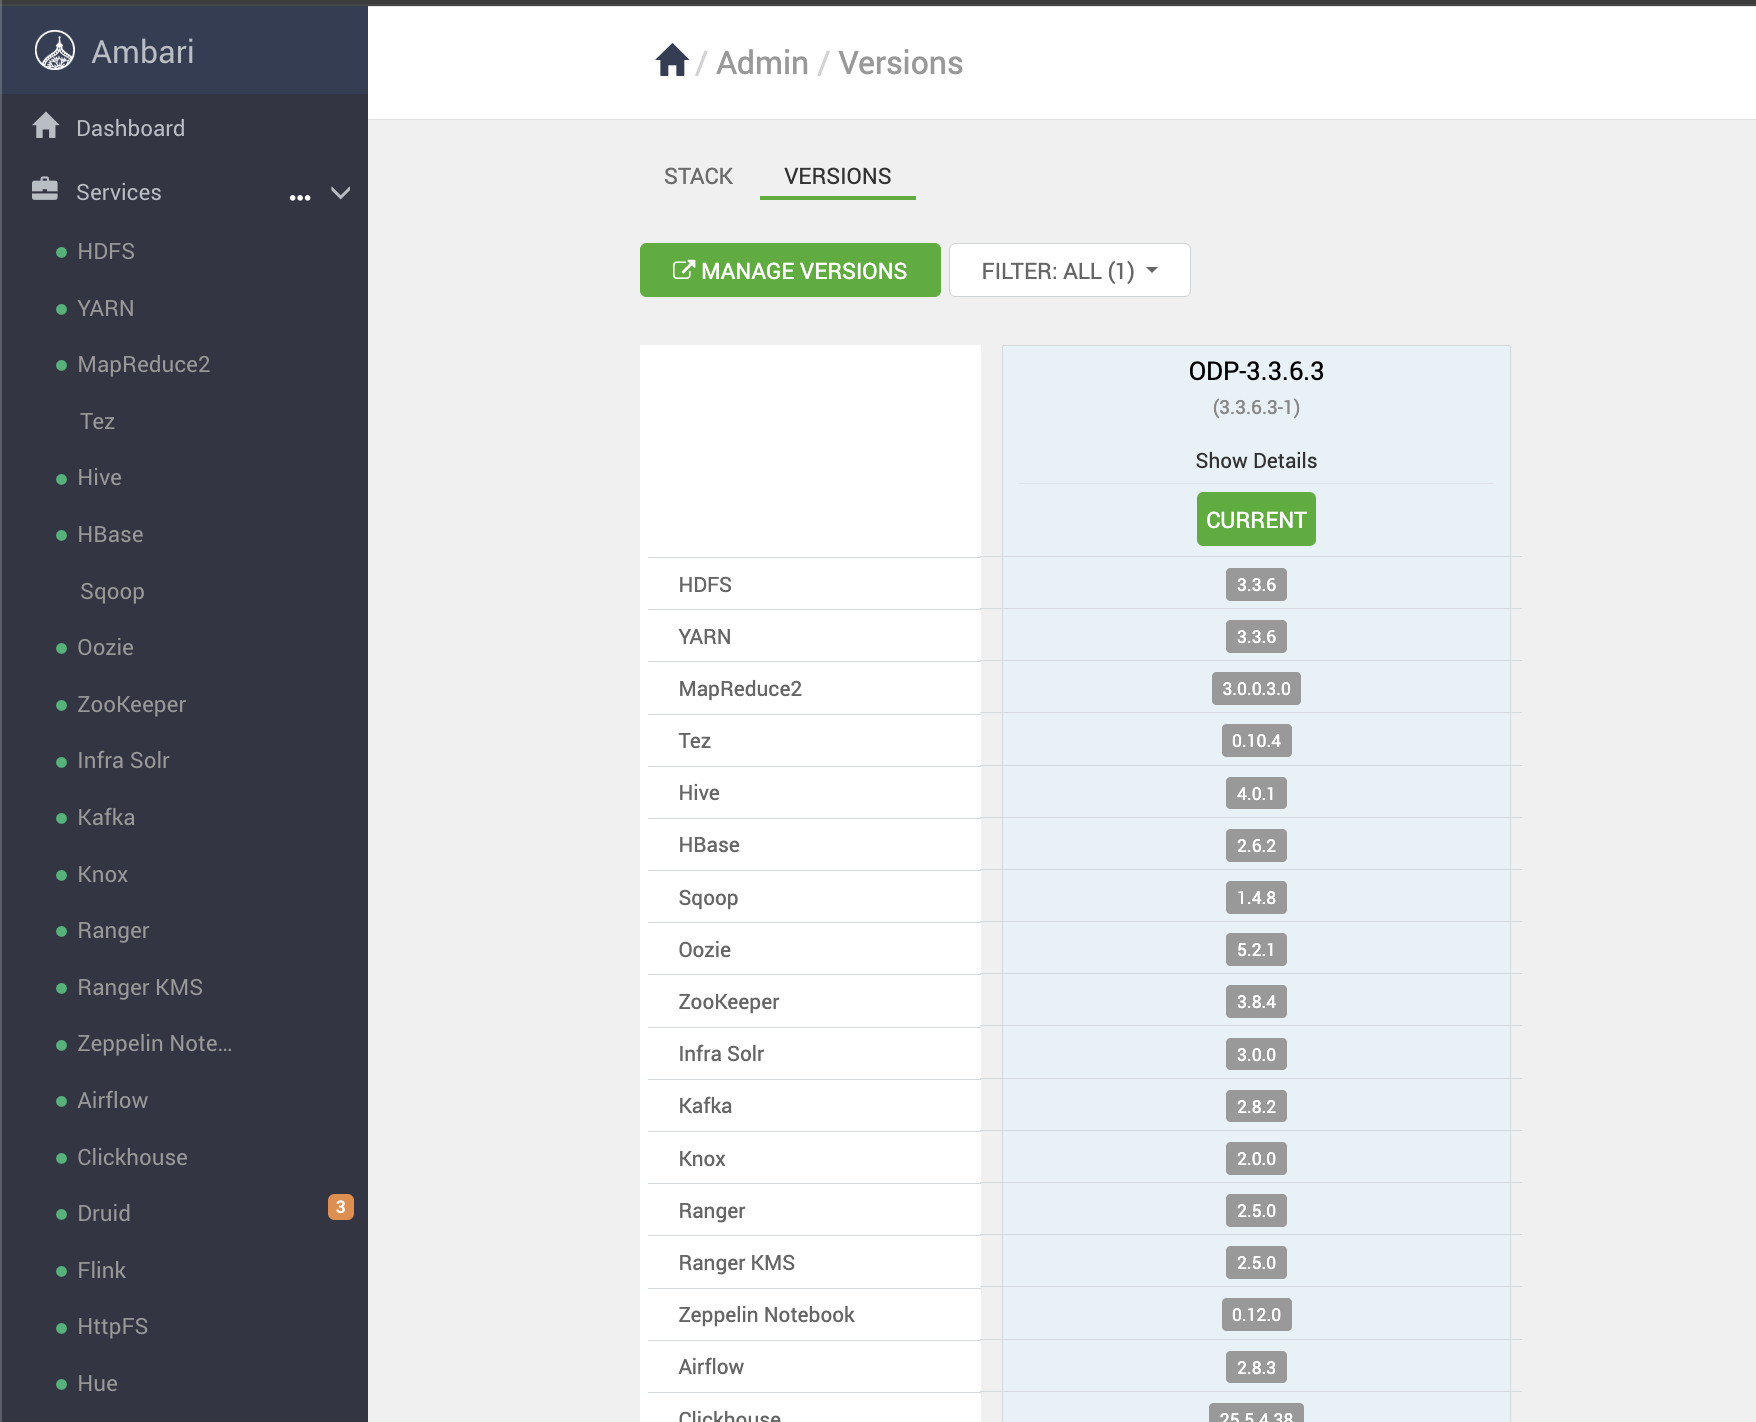Open the Services three-dots actions menu
1756x1422 pixels.
pyautogui.click(x=300, y=197)
